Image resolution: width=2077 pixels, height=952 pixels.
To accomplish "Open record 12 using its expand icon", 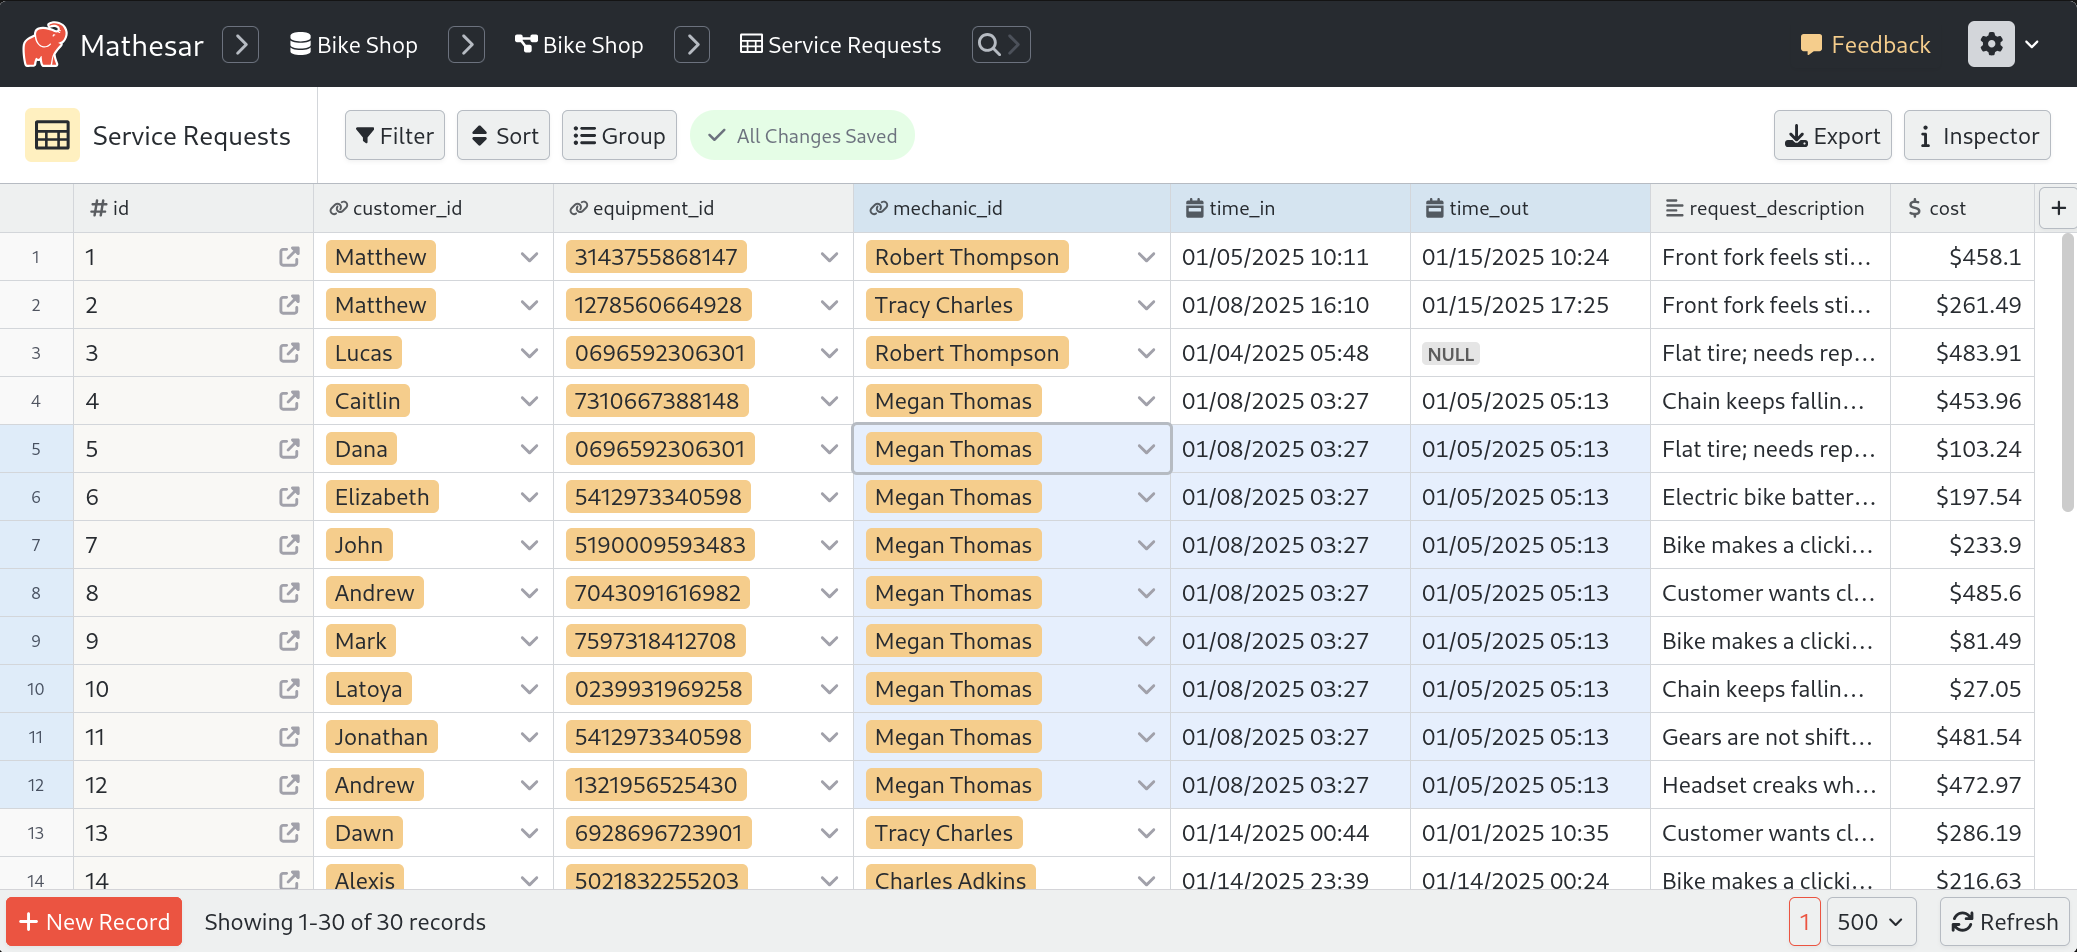I will pos(289,785).
